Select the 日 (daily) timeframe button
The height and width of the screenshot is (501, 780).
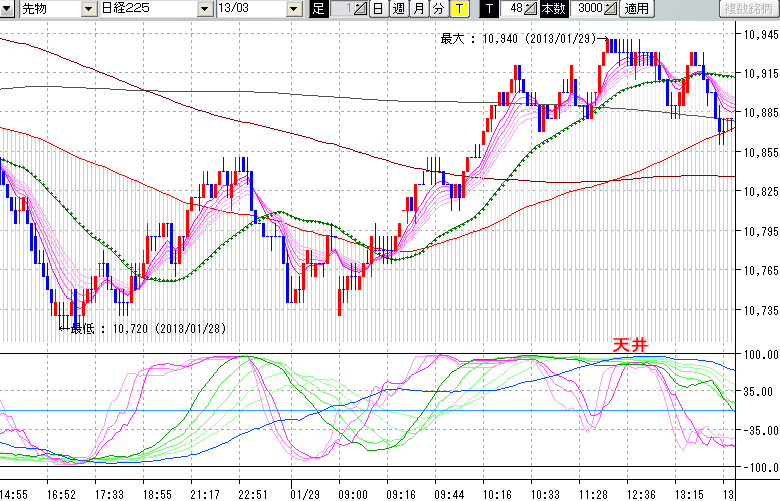[377, 9]
